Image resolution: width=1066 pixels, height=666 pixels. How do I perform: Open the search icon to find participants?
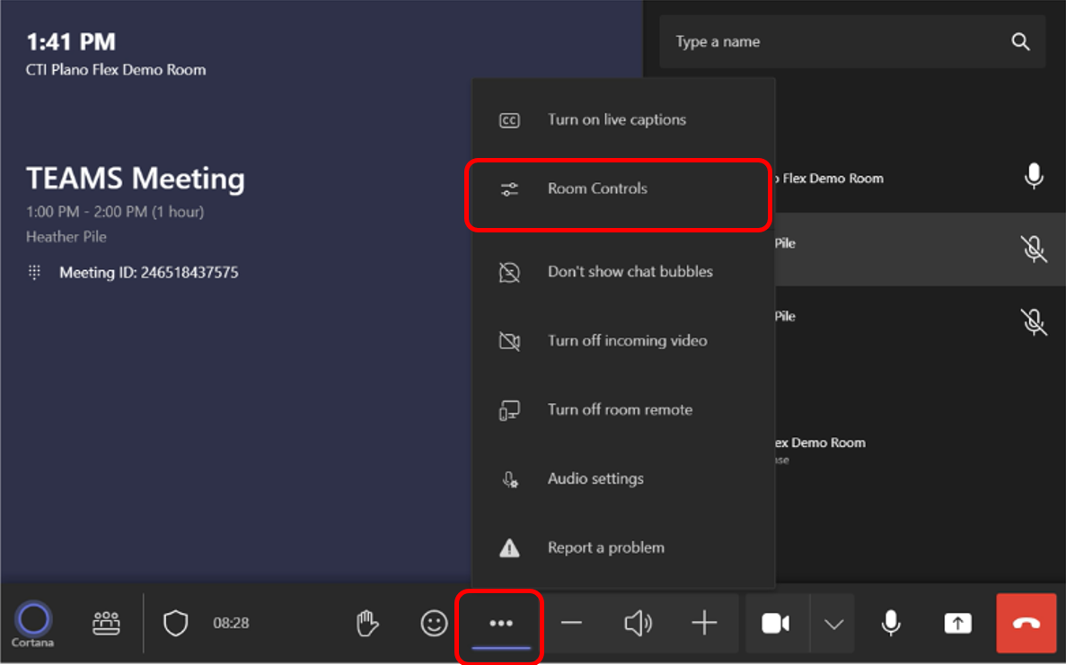click(1020, 41)
